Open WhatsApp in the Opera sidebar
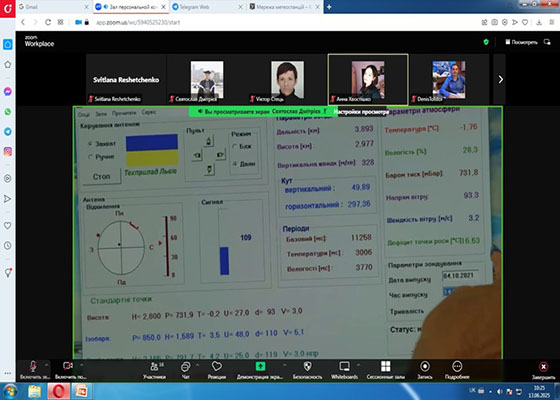The height and width of the screenshot is (400, 560). [8, 111]
